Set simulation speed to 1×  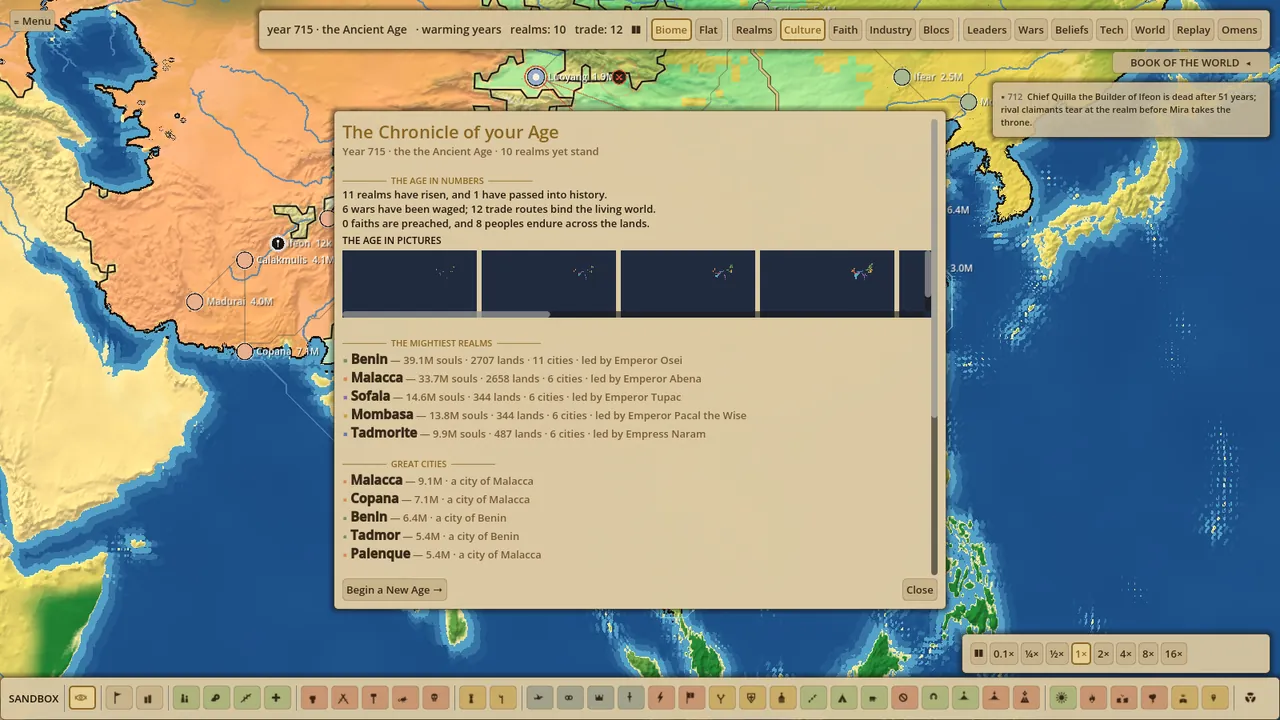point(1081,654)
